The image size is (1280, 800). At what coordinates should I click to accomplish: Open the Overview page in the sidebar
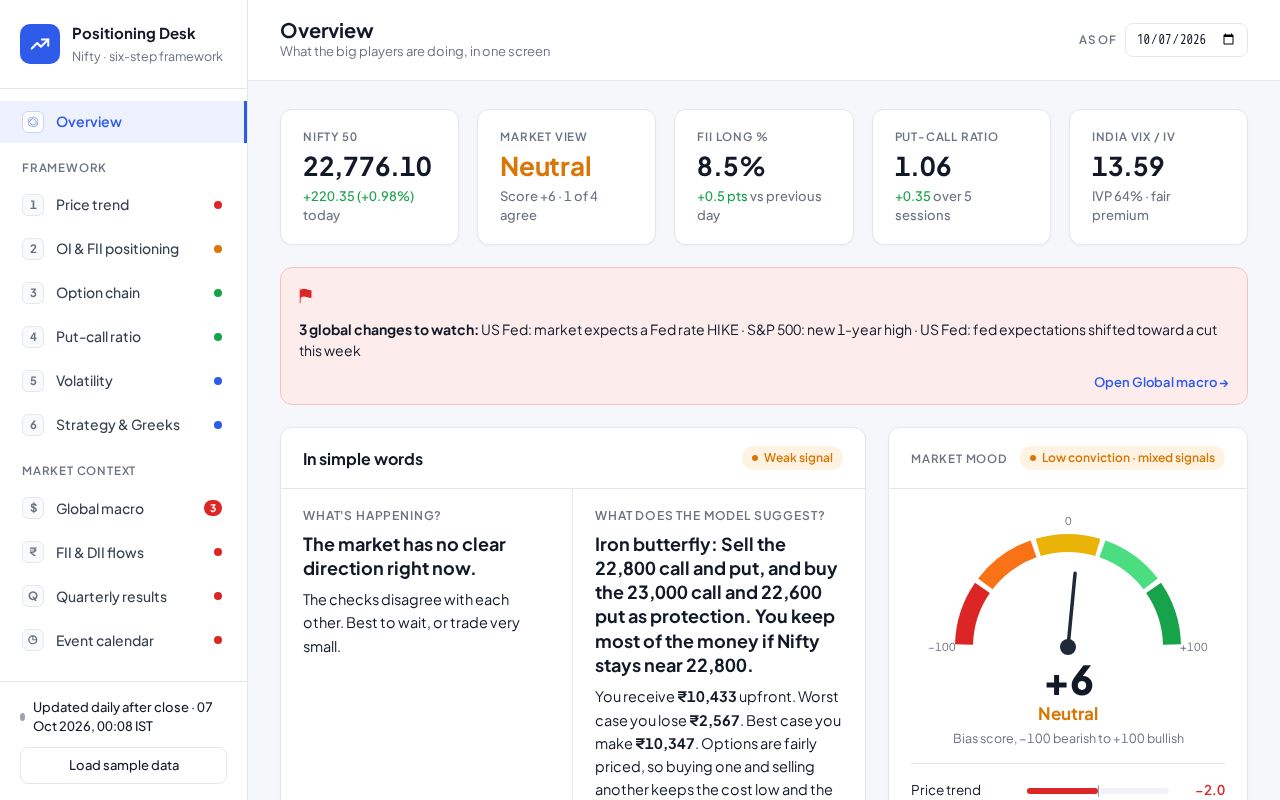pyautogui.click(x=123, y=122)
